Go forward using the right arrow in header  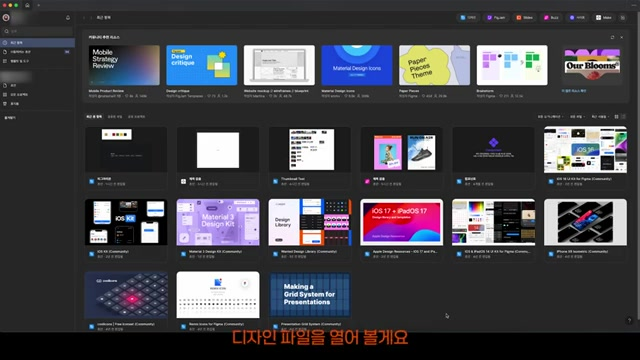pos(90,18)
